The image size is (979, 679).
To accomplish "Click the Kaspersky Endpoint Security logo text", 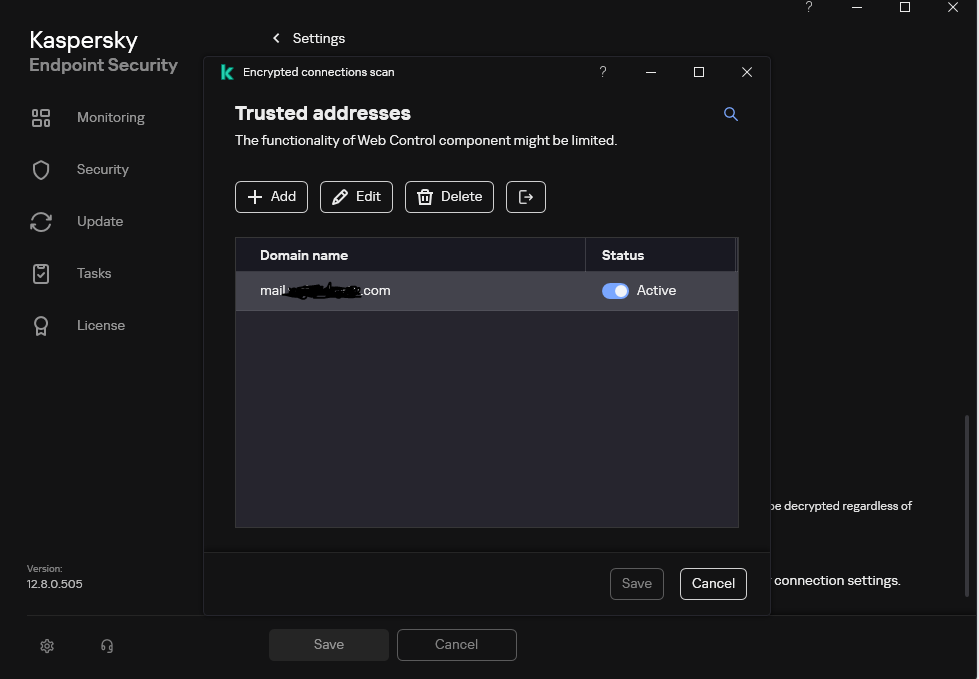I will [103, 52].
